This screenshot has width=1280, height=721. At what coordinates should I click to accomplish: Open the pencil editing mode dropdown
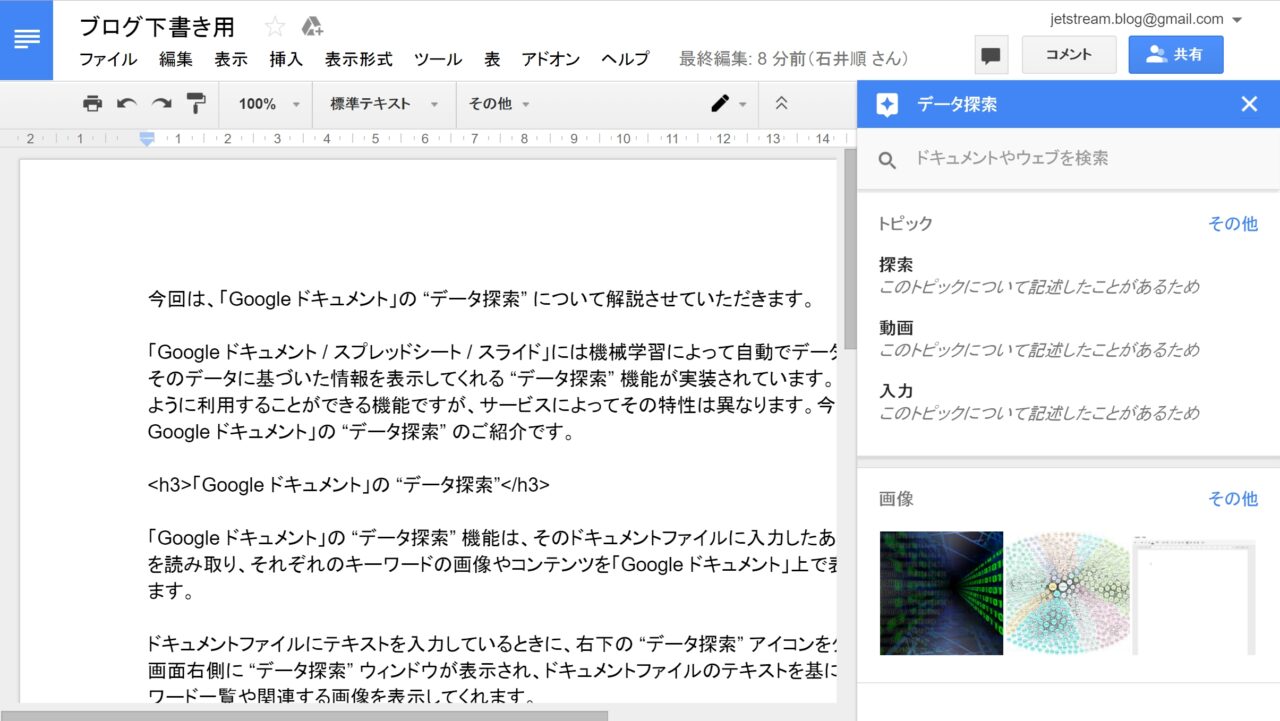tap(728, 104)
